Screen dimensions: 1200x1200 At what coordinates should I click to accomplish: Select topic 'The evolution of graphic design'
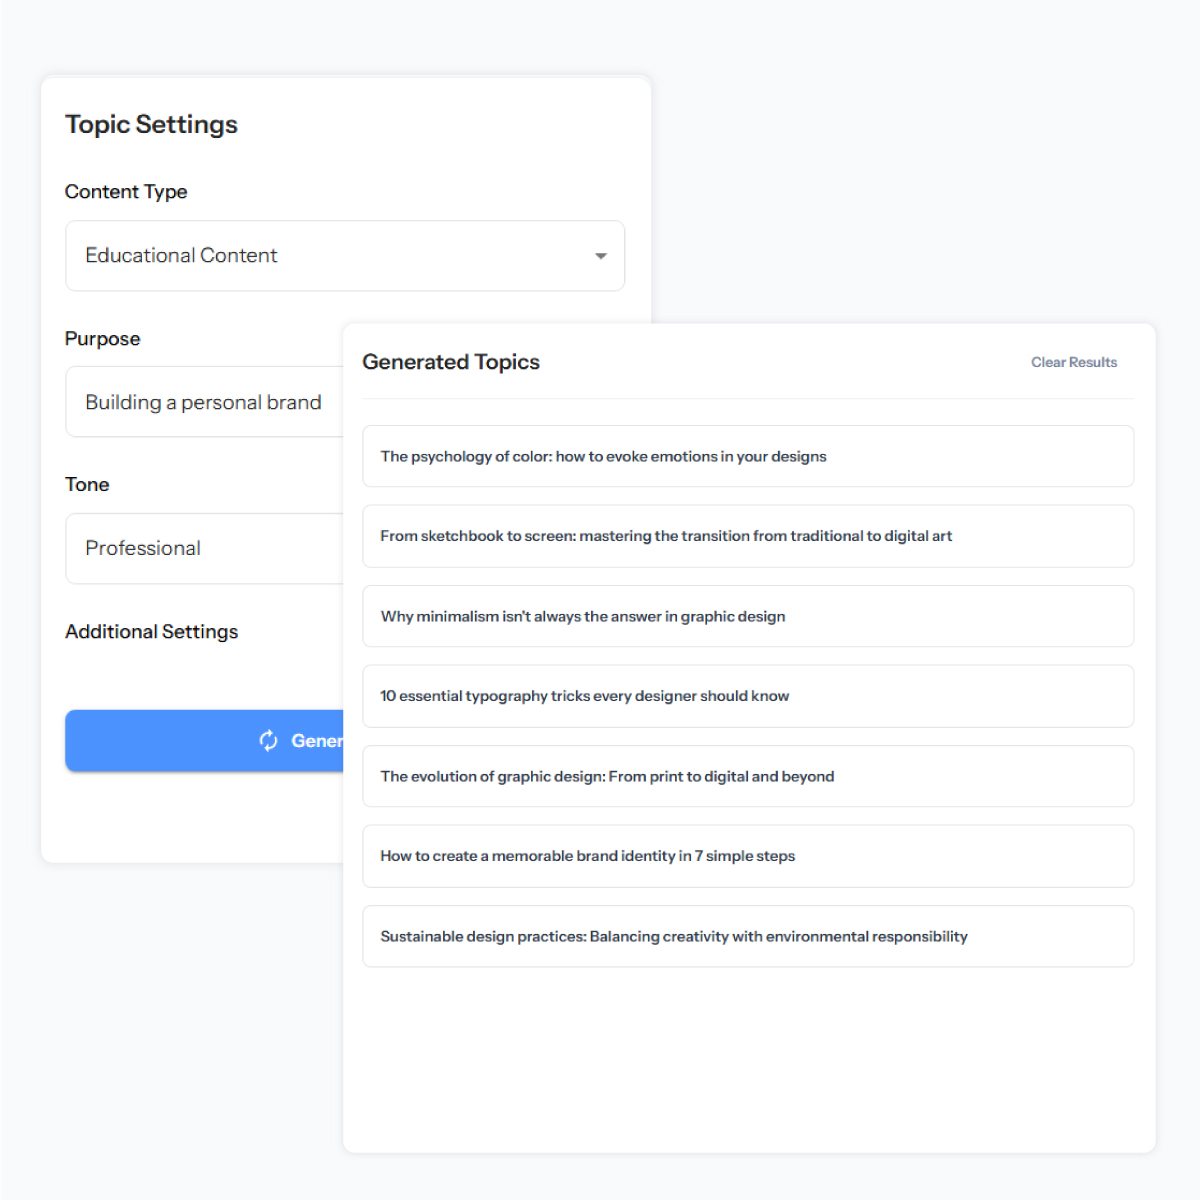click(748, 776)
